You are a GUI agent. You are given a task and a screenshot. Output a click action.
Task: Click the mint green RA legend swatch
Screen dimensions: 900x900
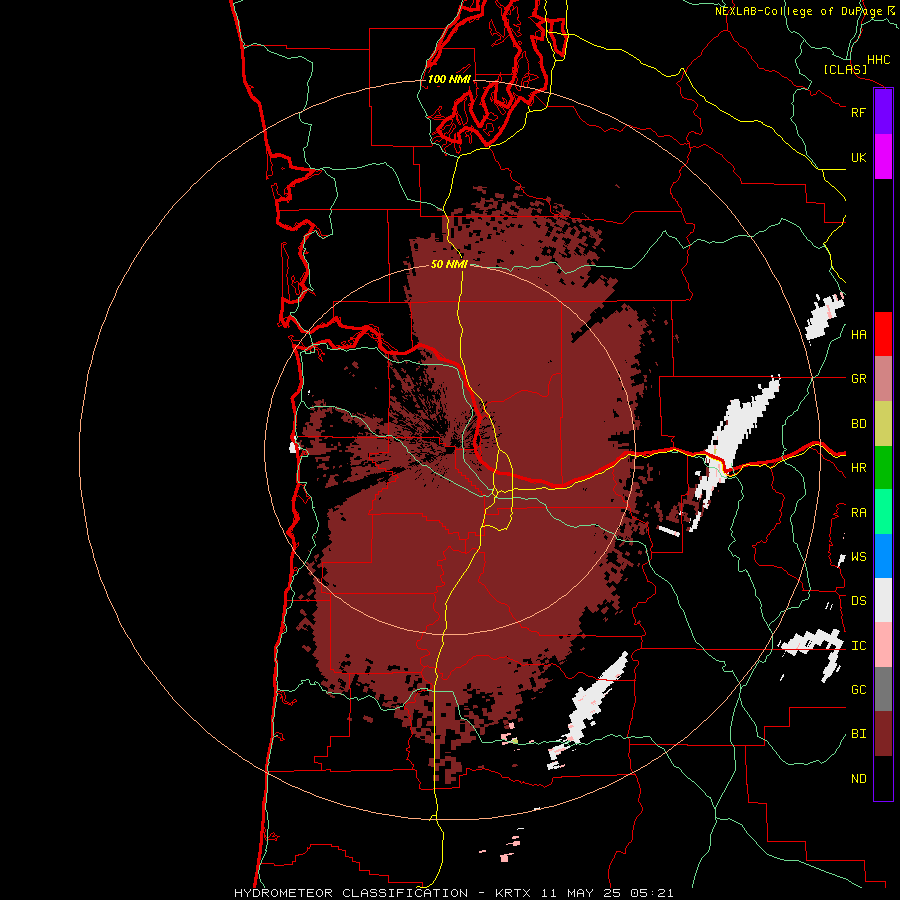pos(883,512)
